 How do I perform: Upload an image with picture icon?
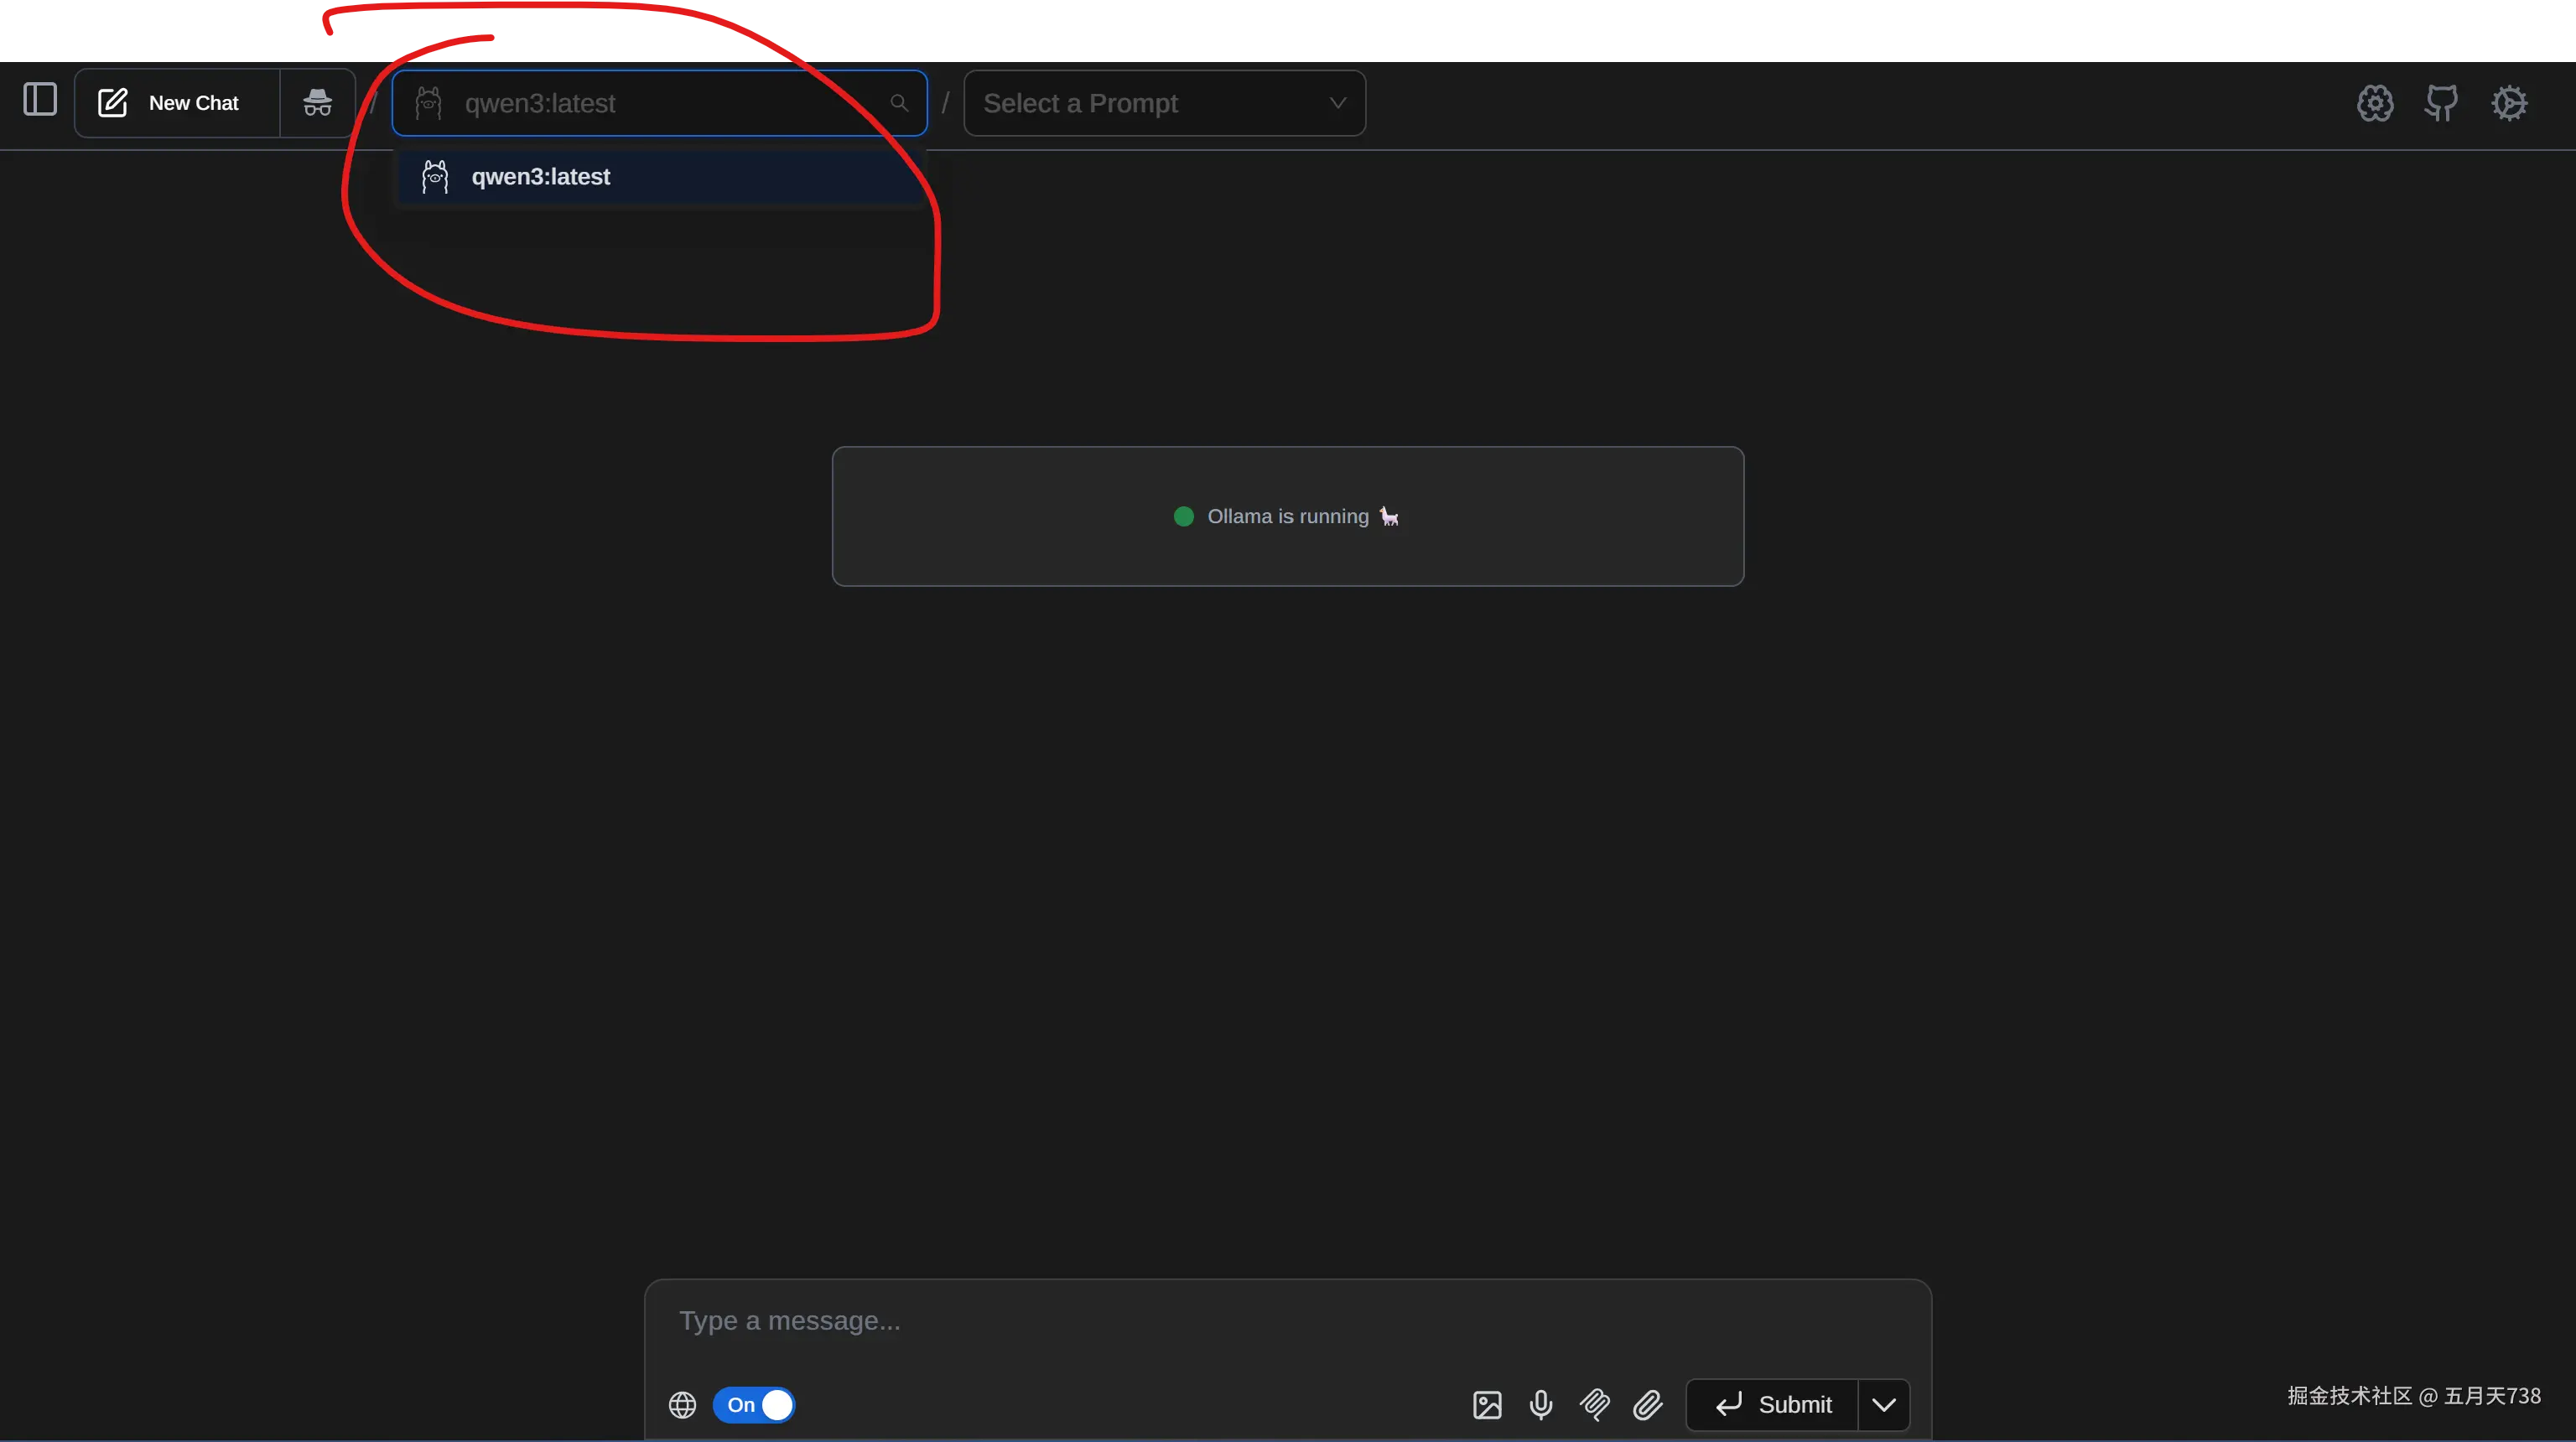[x=1487, y=1405]
